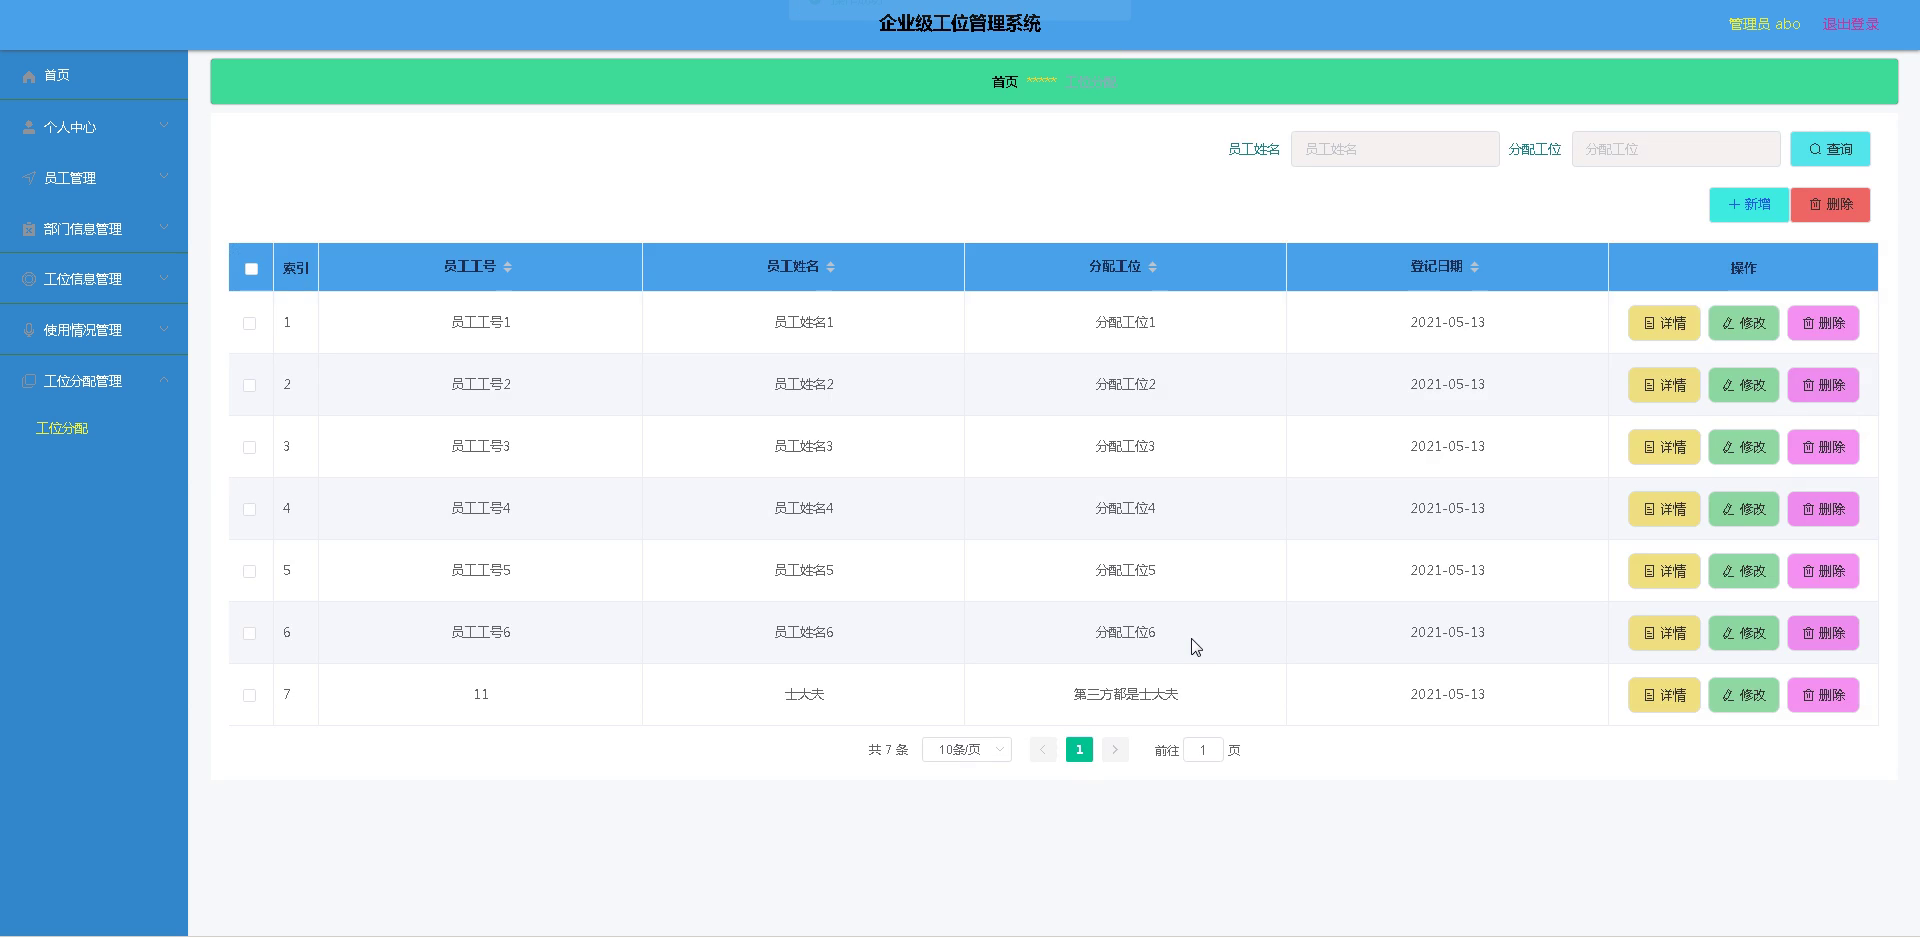
Task: Check the checkbox for row 7
Action: pos(249,696)
